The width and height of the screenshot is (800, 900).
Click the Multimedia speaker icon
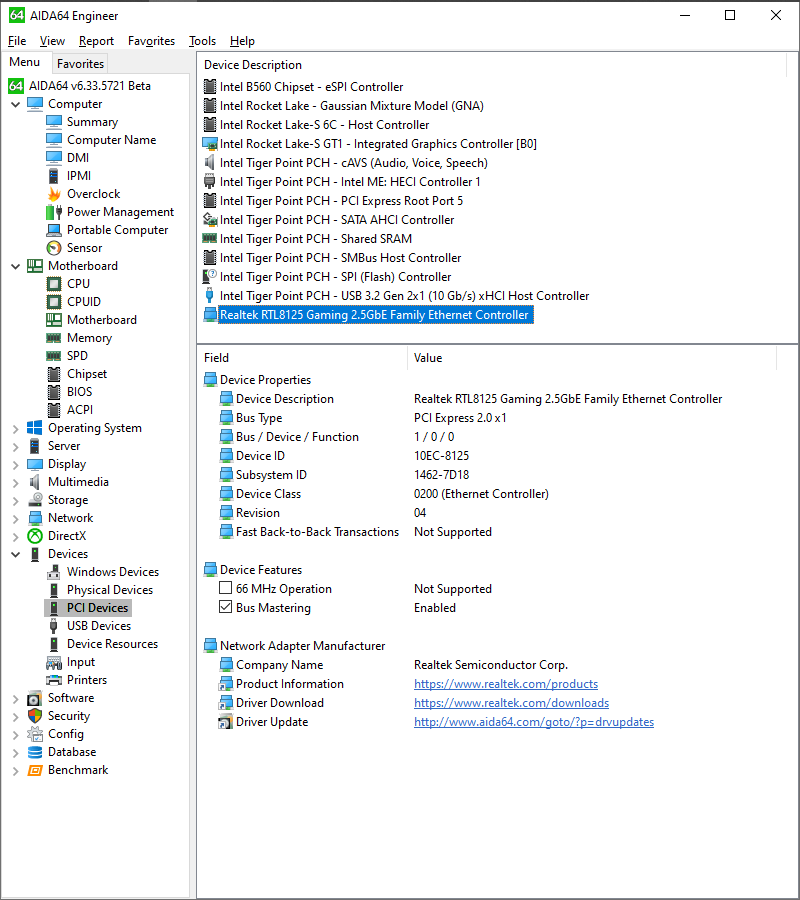click(x=35, y=482)
